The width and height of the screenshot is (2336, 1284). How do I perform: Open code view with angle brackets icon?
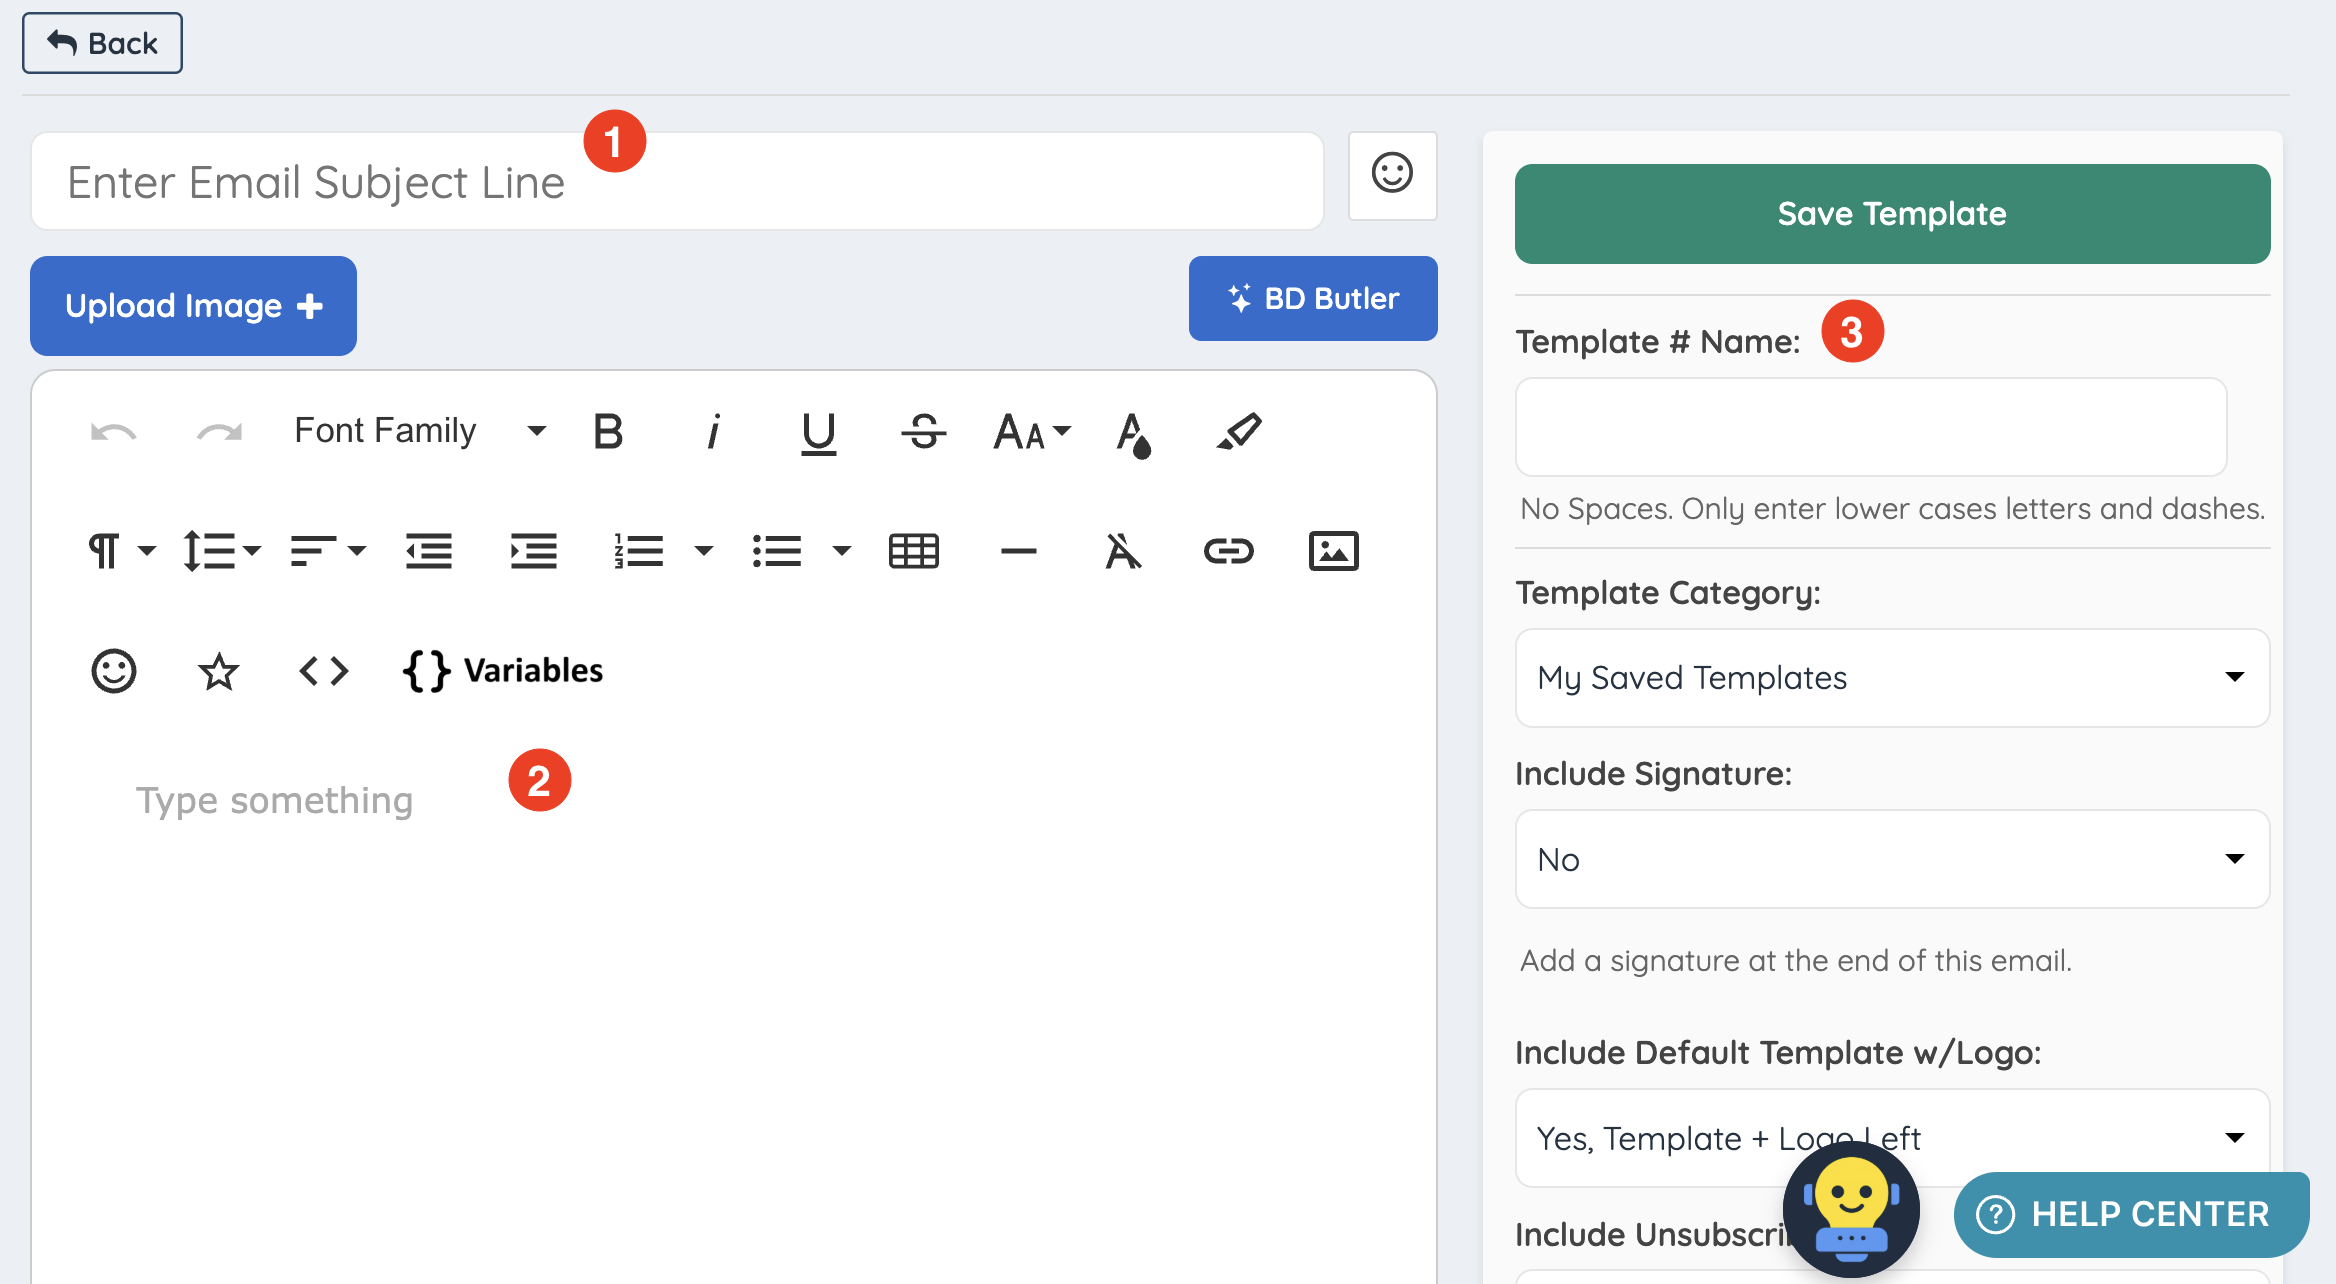[324, 671]
